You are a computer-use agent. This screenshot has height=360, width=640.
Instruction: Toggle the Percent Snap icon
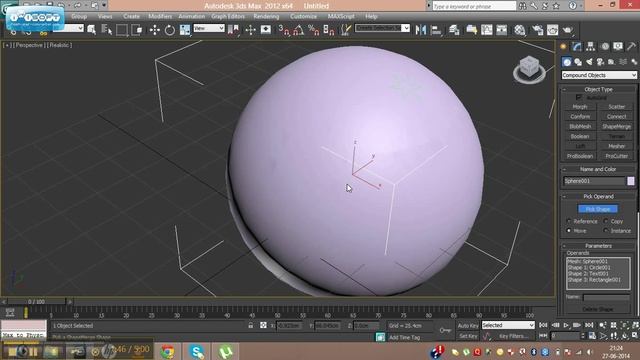point(313,30)
